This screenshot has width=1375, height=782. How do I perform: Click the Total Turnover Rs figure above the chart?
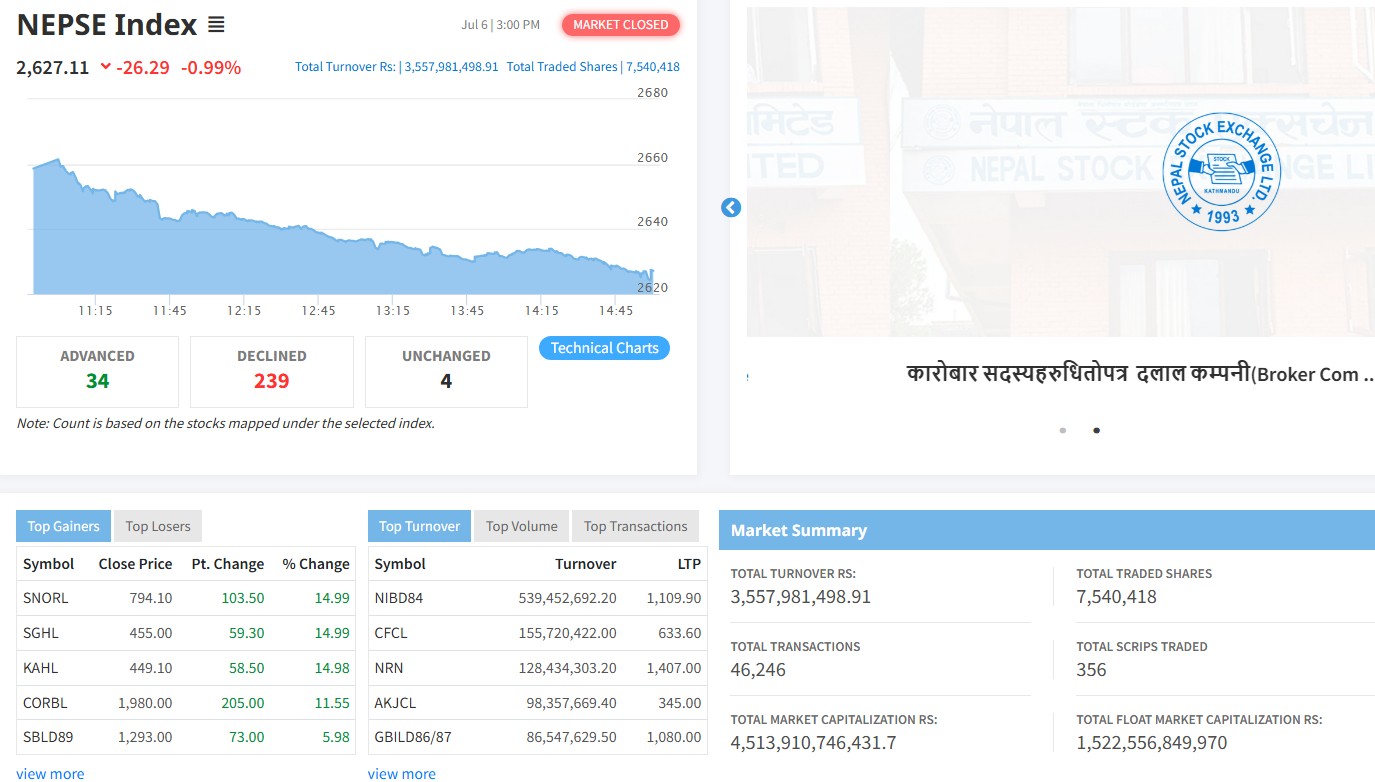[x=397, y=67]
